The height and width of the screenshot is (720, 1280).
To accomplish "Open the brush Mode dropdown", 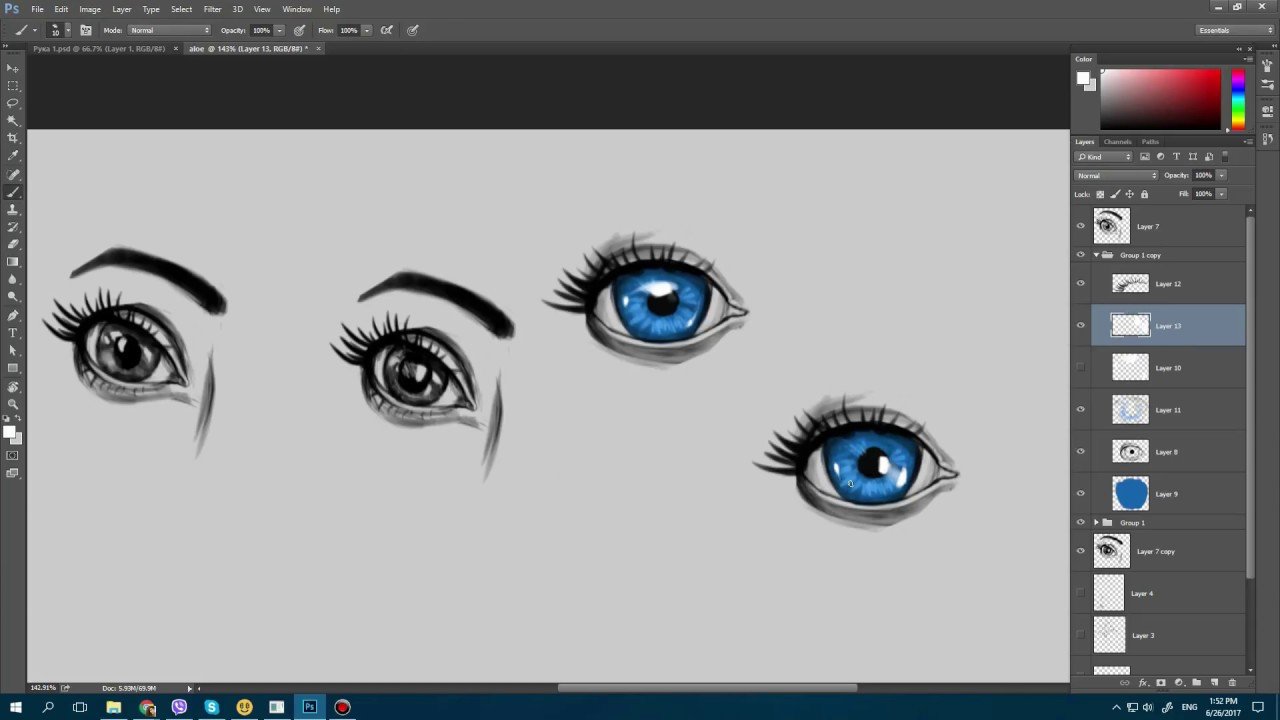I will 169,30.
